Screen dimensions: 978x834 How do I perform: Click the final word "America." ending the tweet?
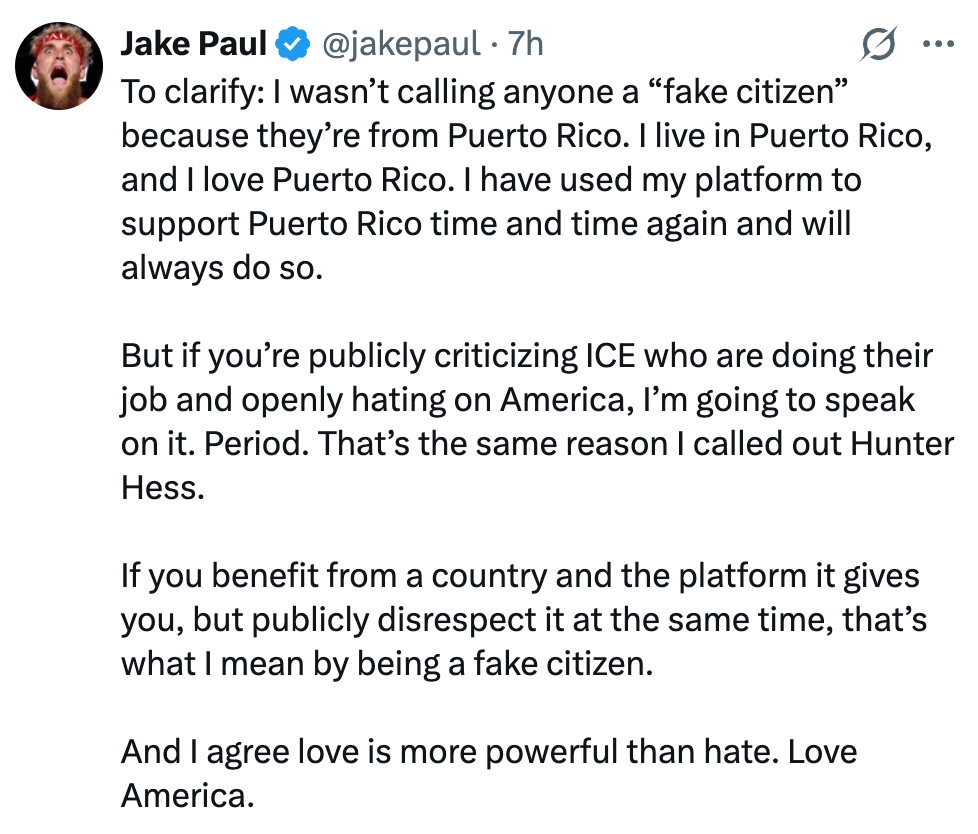point(187,796)
